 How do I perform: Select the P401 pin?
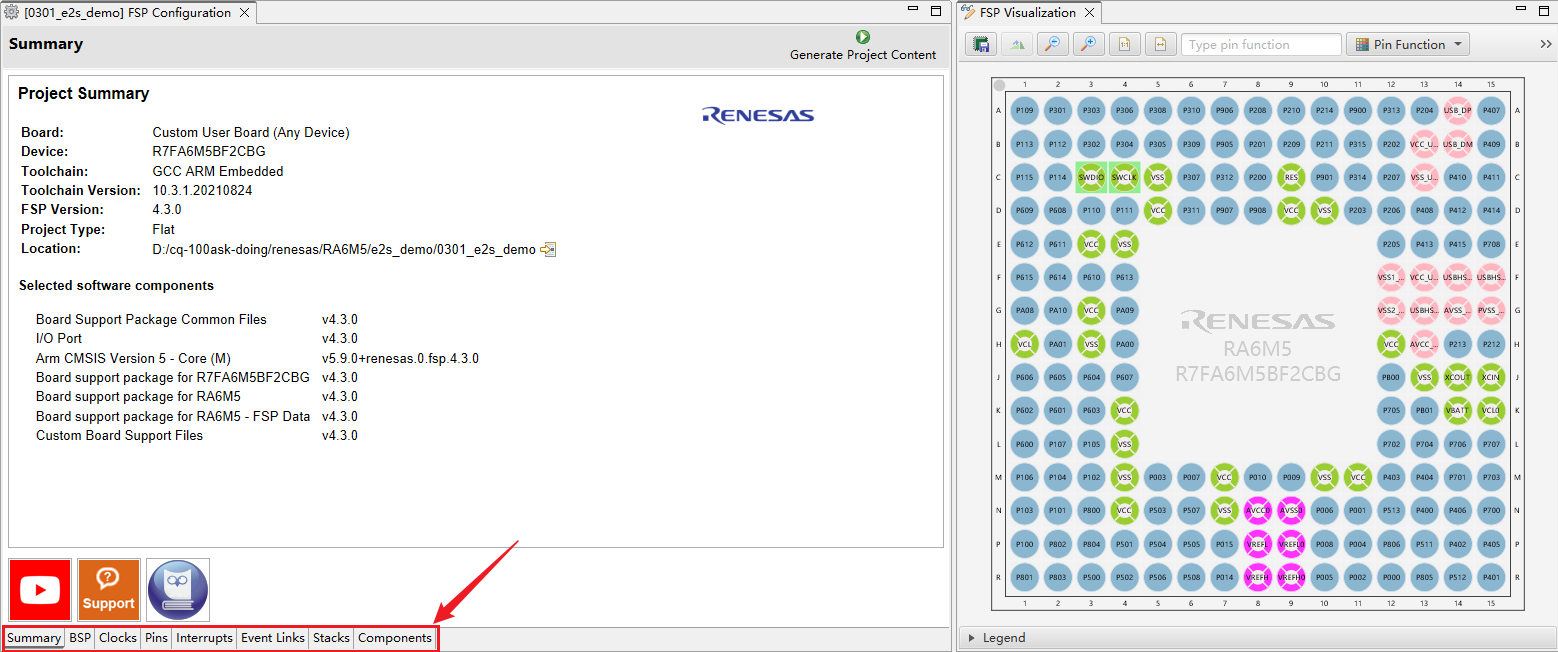pos(1491,577)
